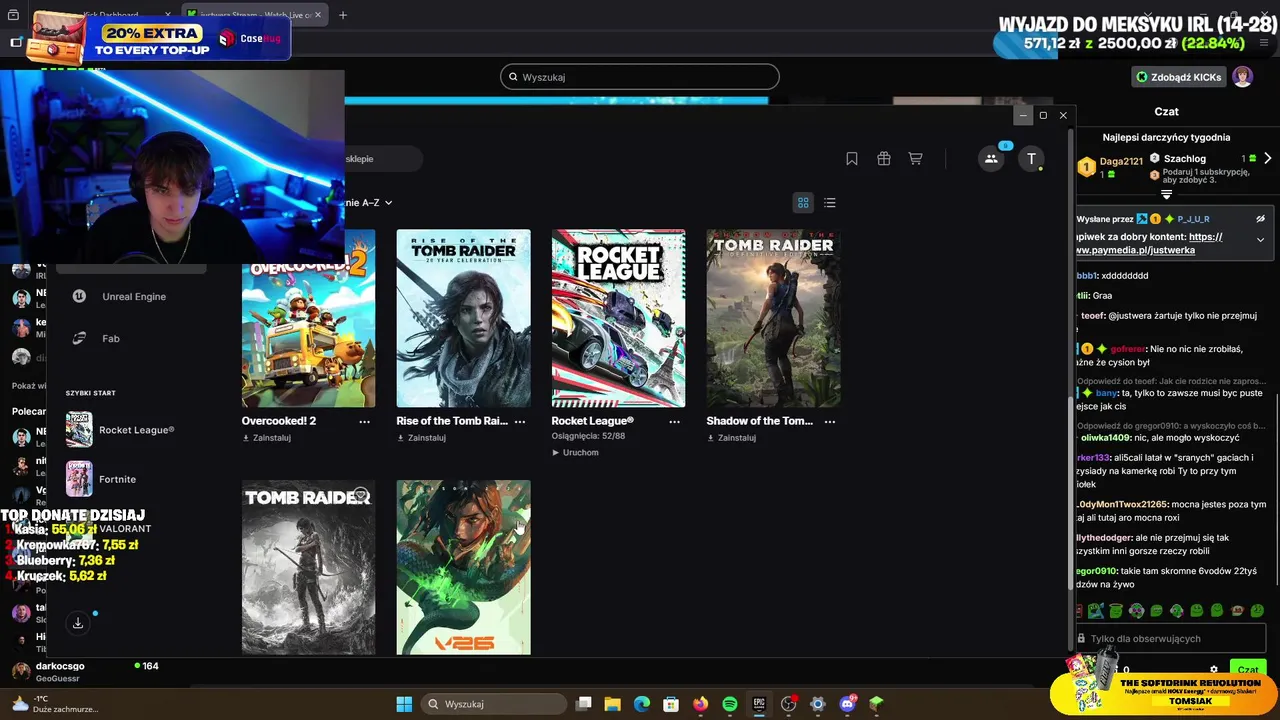Hide the pinned chat message
The width and height of the screenshot is (1280, 720).
point(1260,218)
